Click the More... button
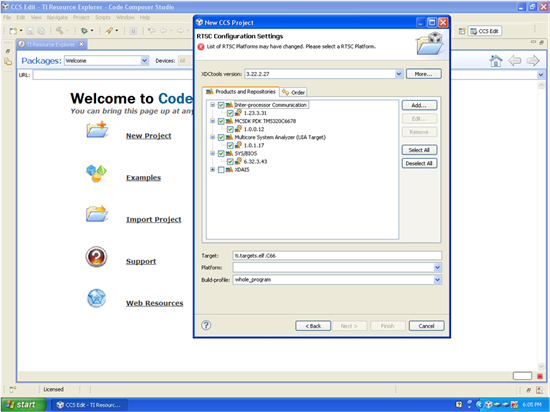This screenshot has width=550, height=412. click(423, 74)
